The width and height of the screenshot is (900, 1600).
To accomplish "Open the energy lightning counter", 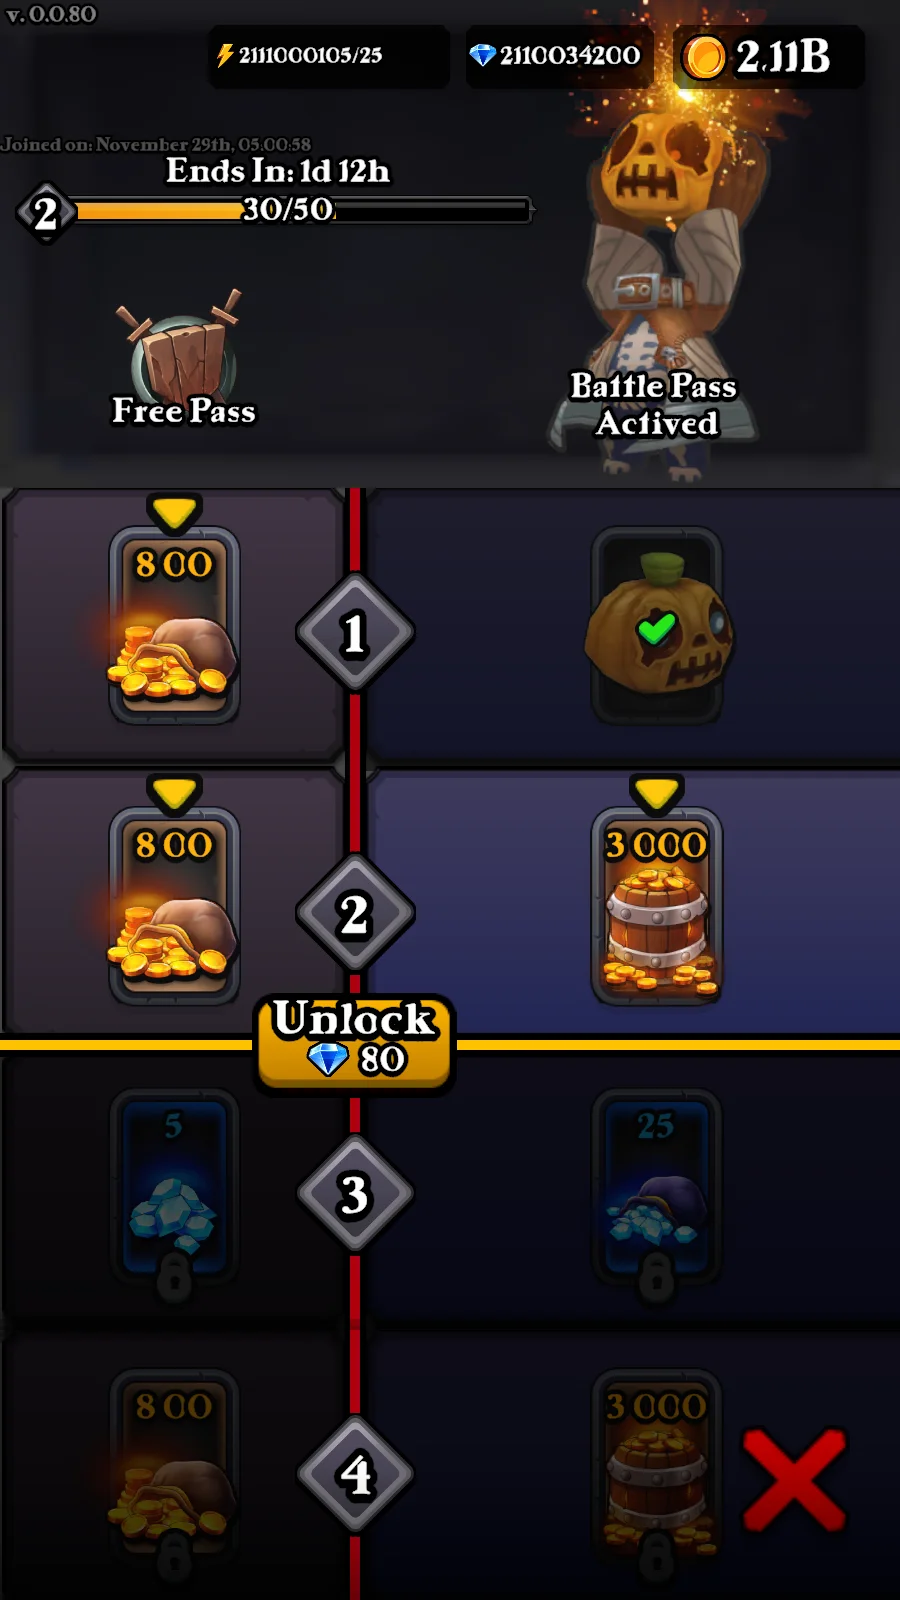I will click(328, 56).
